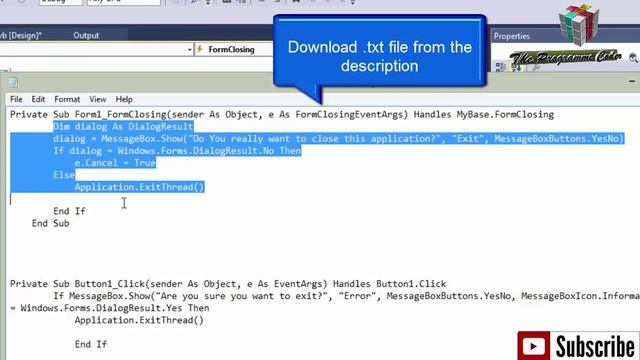Click the 'dialog = MessageBox.Show' line
Viewport: 640px width, 360px height.
[x=338, y=139]
